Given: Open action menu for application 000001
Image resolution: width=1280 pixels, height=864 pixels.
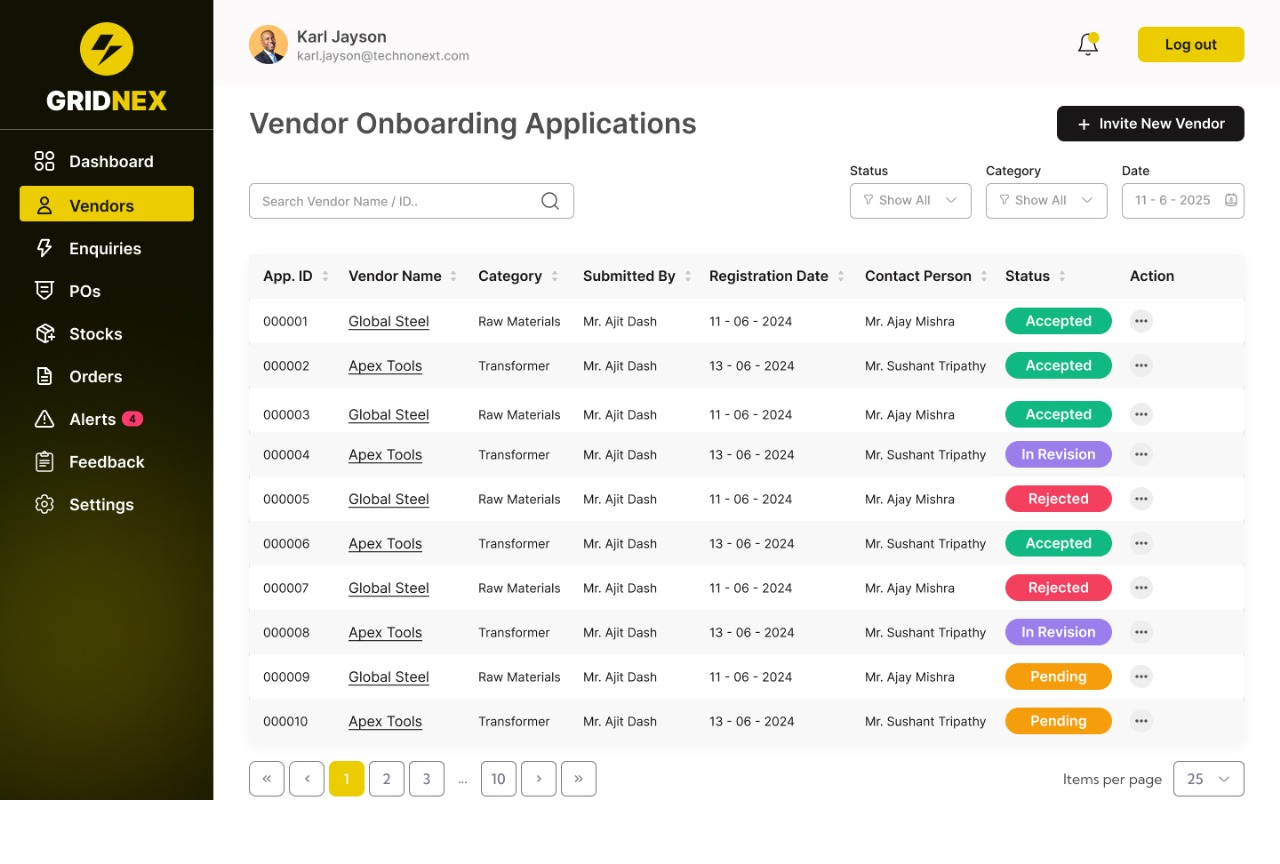Looking at the screenshot, I should point(1141,321).
